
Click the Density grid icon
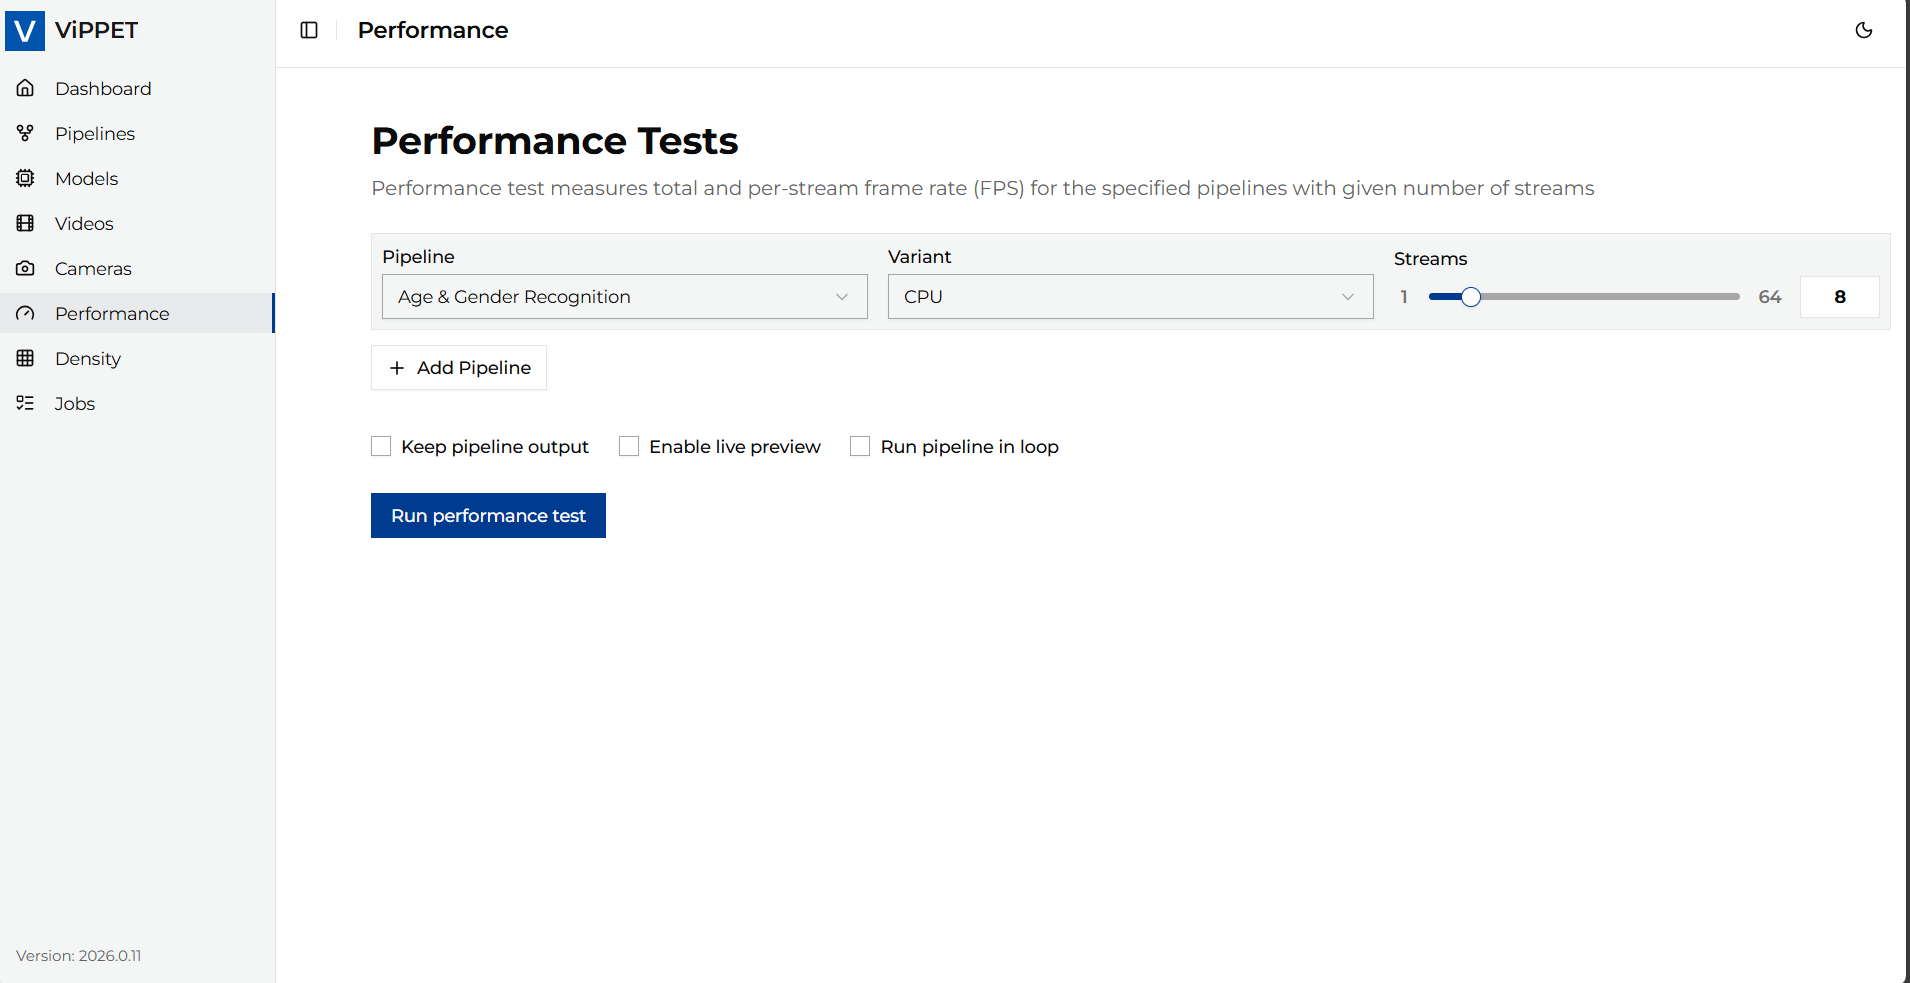pyautogui.click(x=26, y=358)
